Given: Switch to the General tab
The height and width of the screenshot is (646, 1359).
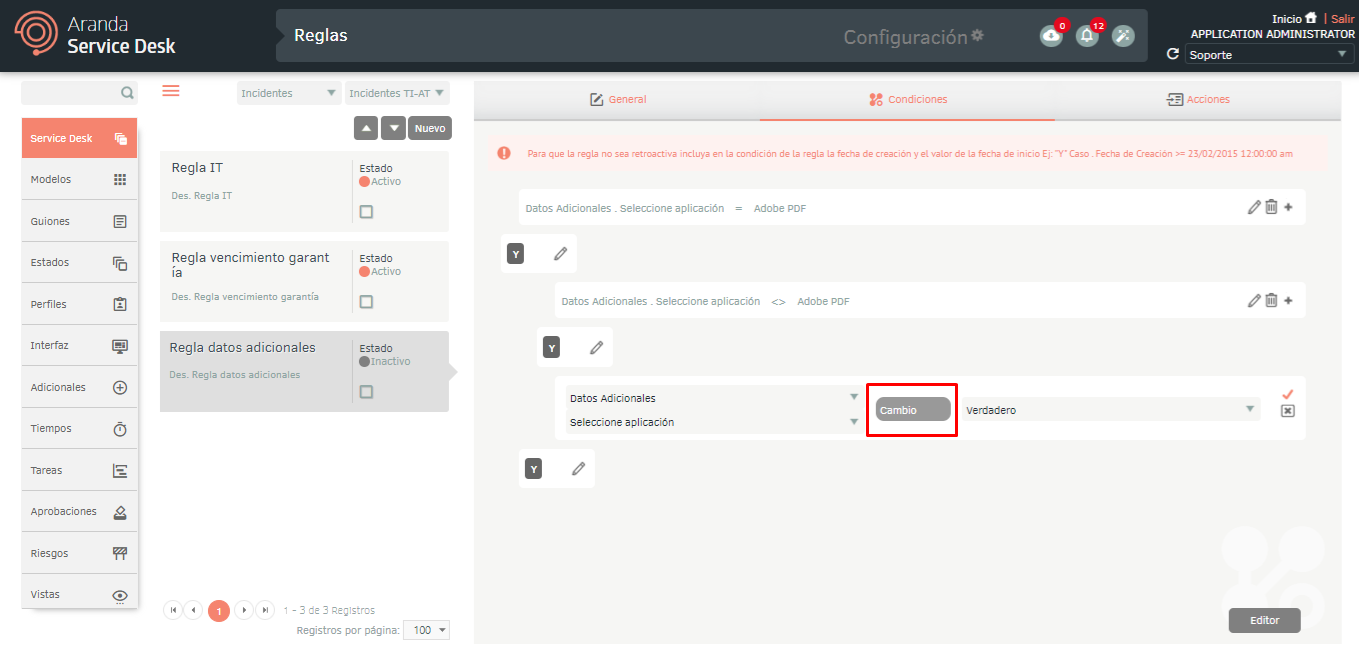Looking at the screenshot, I should pos(617,99).
